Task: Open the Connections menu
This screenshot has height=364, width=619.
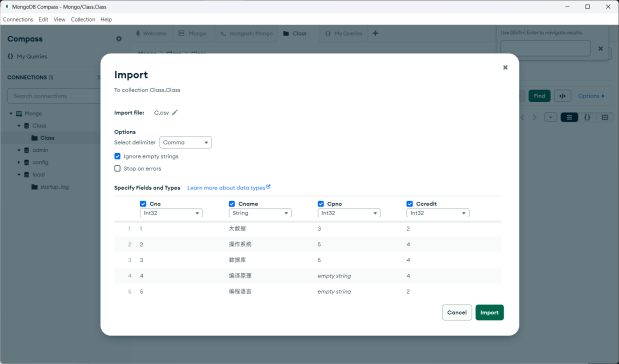Action: click(18, 19)
